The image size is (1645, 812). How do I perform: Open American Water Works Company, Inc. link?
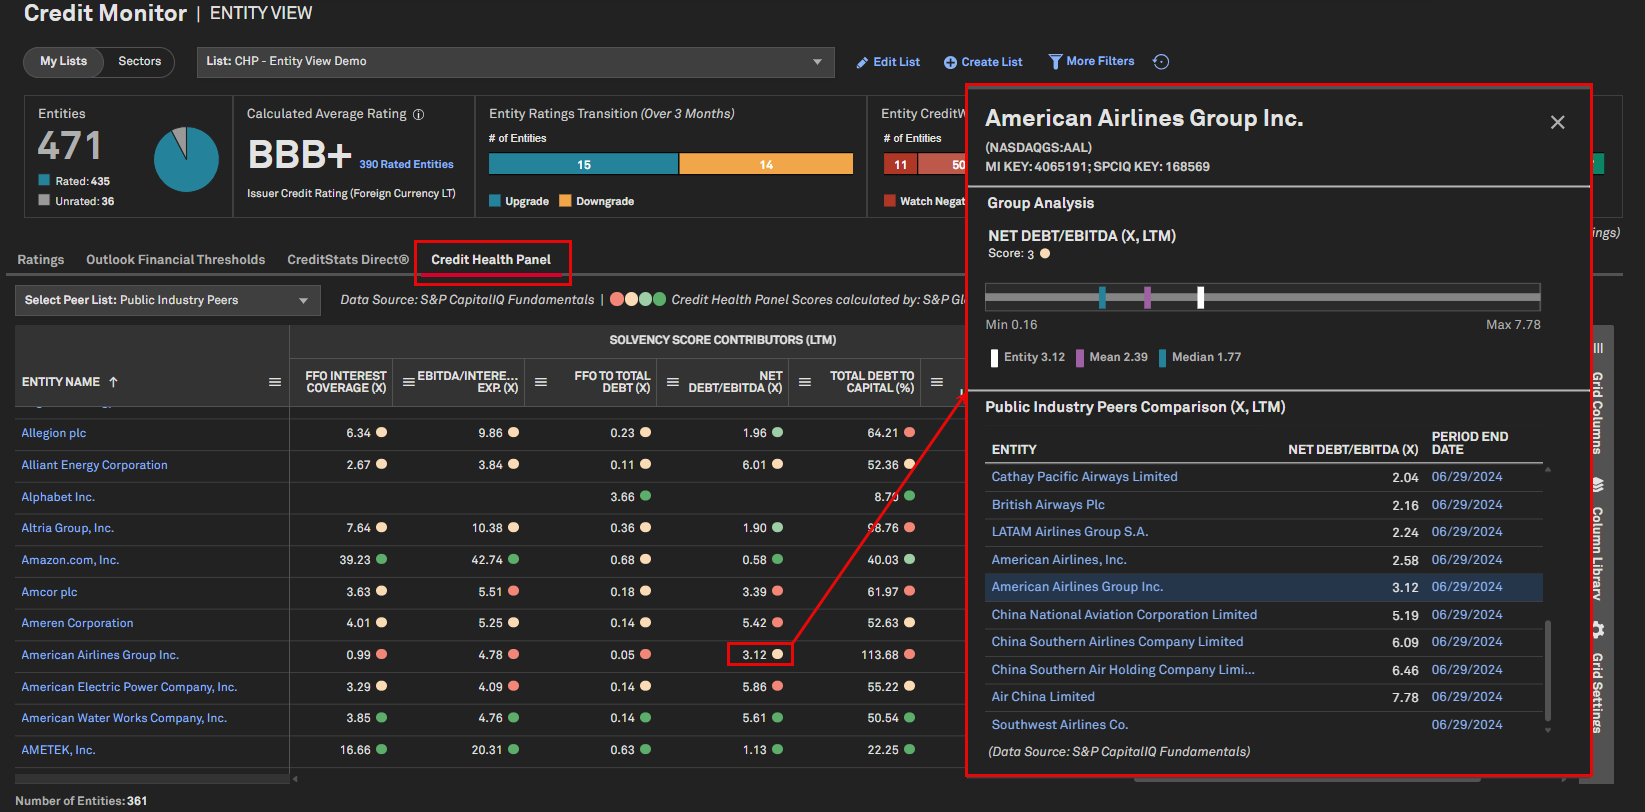point(124,718)
